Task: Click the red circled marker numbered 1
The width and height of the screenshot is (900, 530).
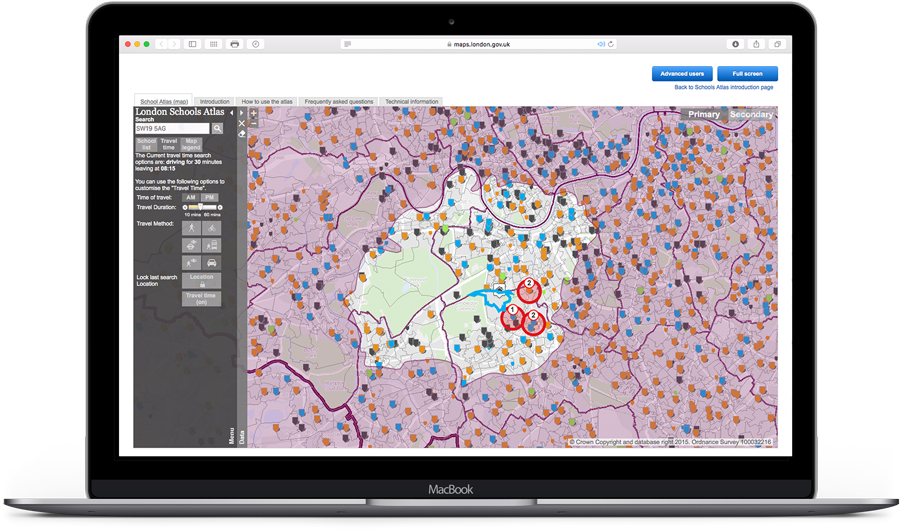Action: point(512,316)
